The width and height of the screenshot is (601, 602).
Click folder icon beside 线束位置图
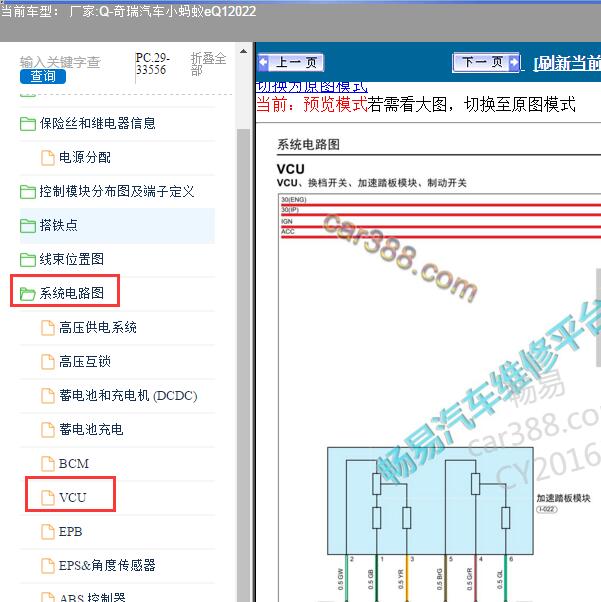tap(28, 260)
